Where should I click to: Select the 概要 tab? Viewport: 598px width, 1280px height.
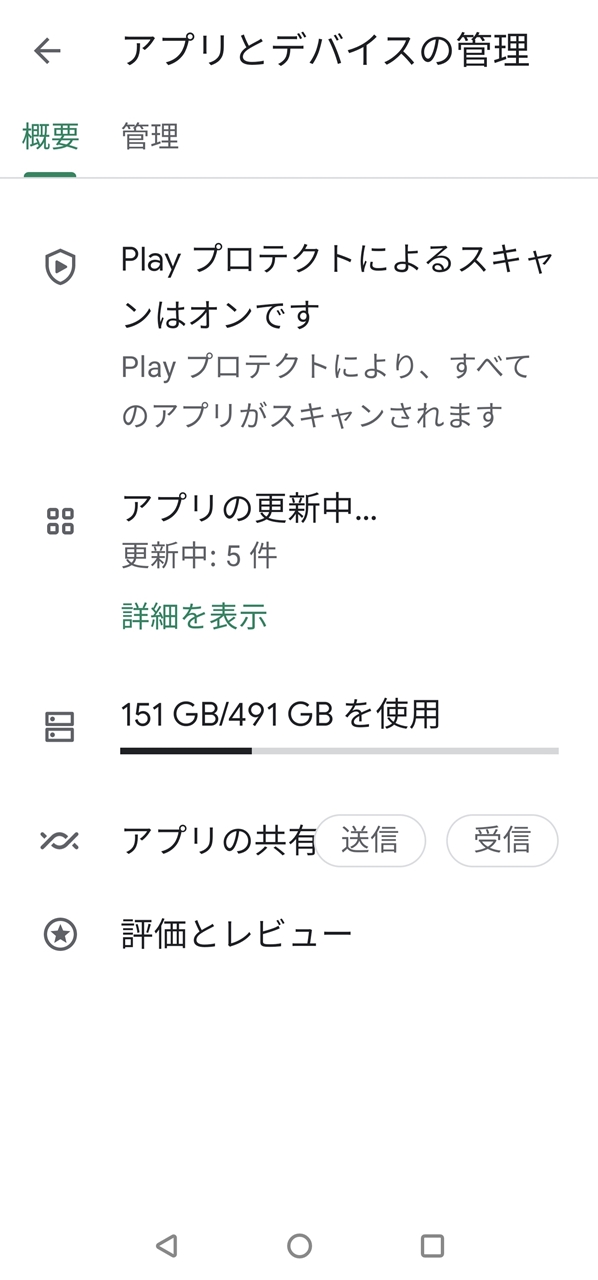[50, 136]
